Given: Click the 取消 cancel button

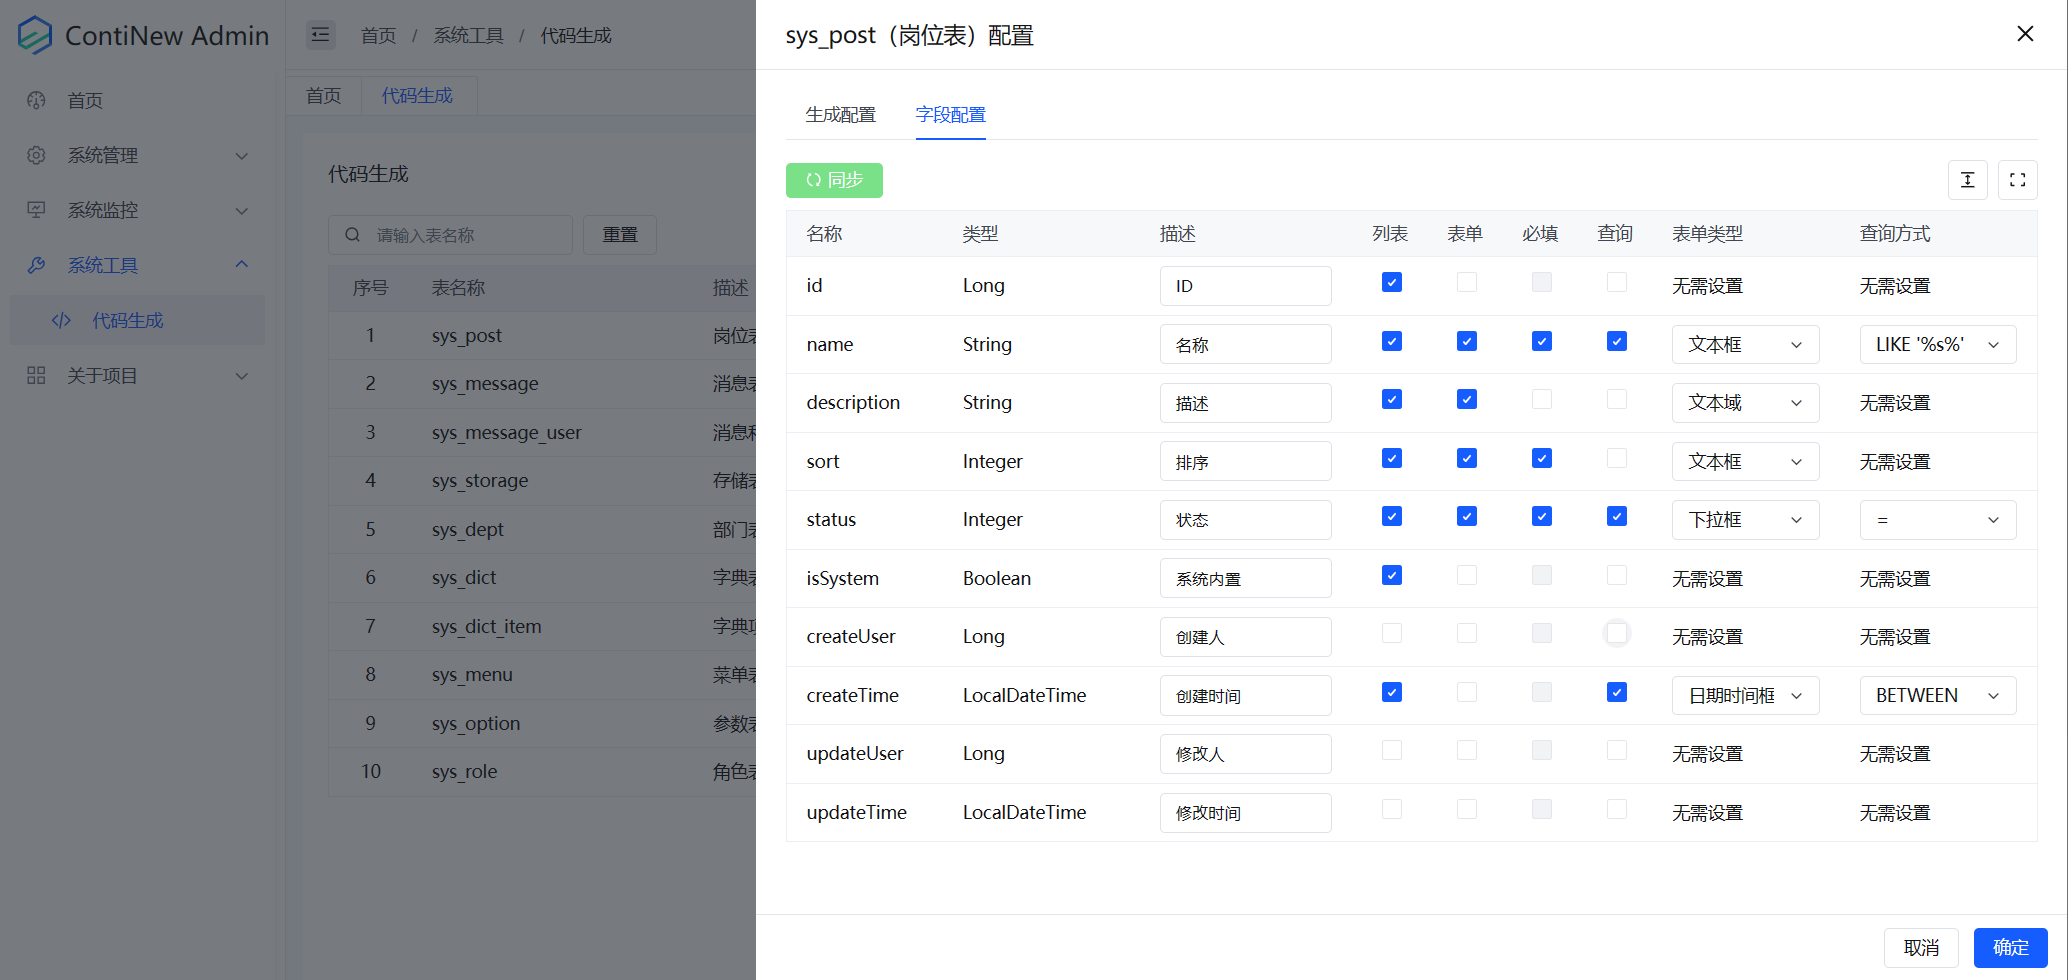Looking at the screenshot, I should coord(1921,948).
